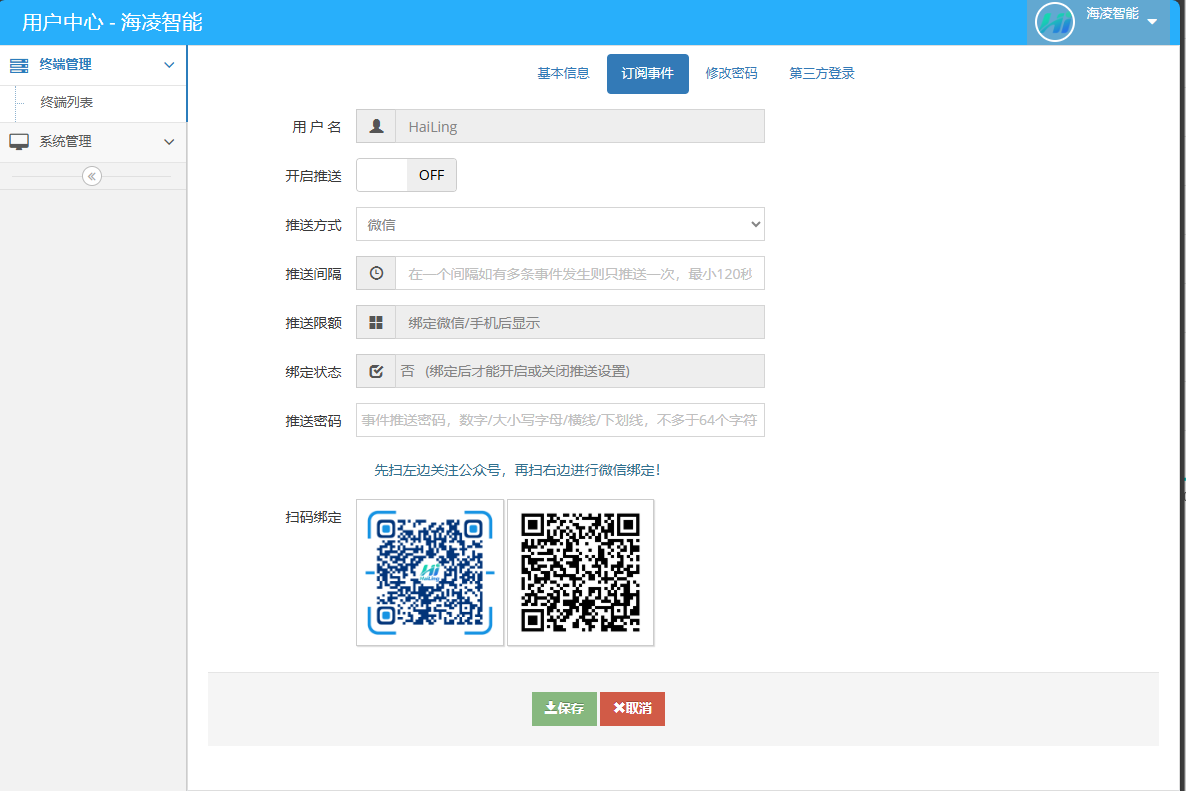
Task: Click the user avatar logo in header
Action: coord(1054,22)
